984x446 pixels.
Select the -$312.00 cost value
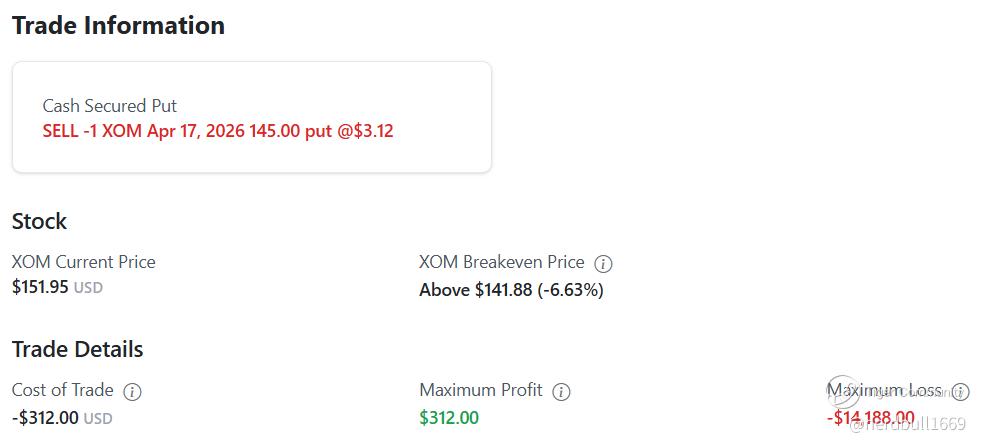tap(45, 417)
